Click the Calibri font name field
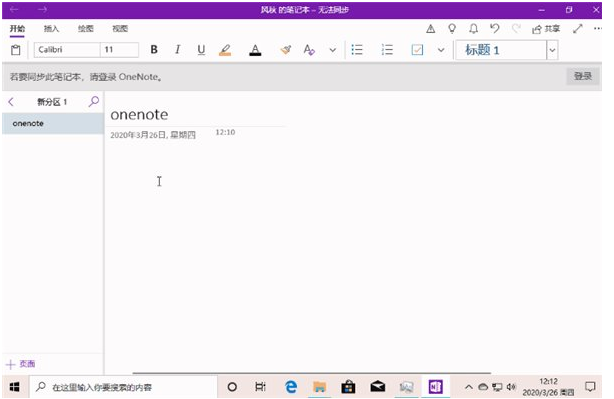Screen dimensions: 614x399 [67, 50]
